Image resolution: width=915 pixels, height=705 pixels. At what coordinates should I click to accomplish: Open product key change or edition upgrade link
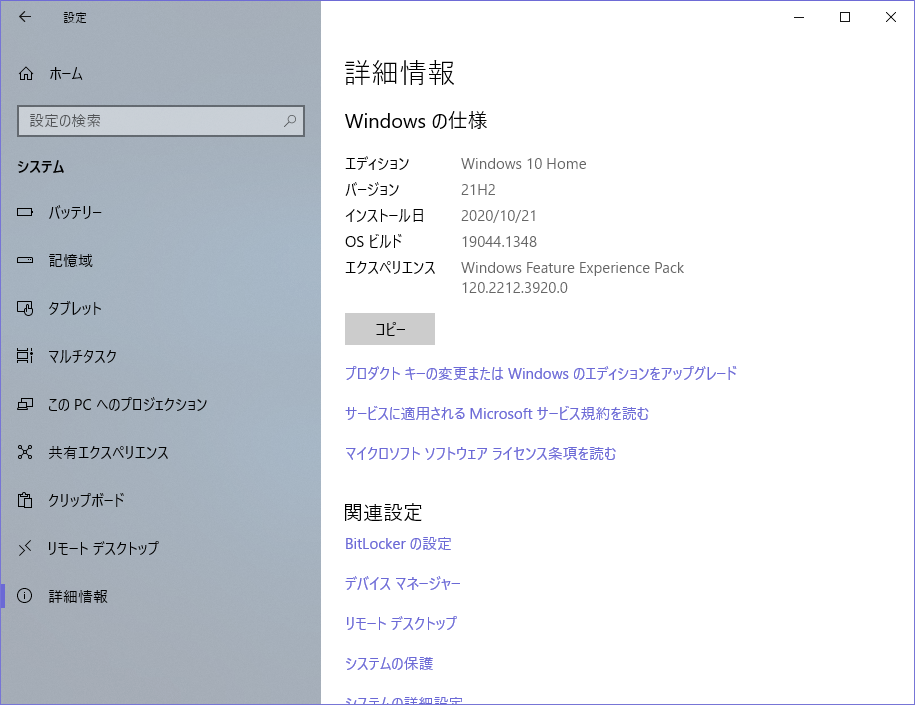point(540,373)
